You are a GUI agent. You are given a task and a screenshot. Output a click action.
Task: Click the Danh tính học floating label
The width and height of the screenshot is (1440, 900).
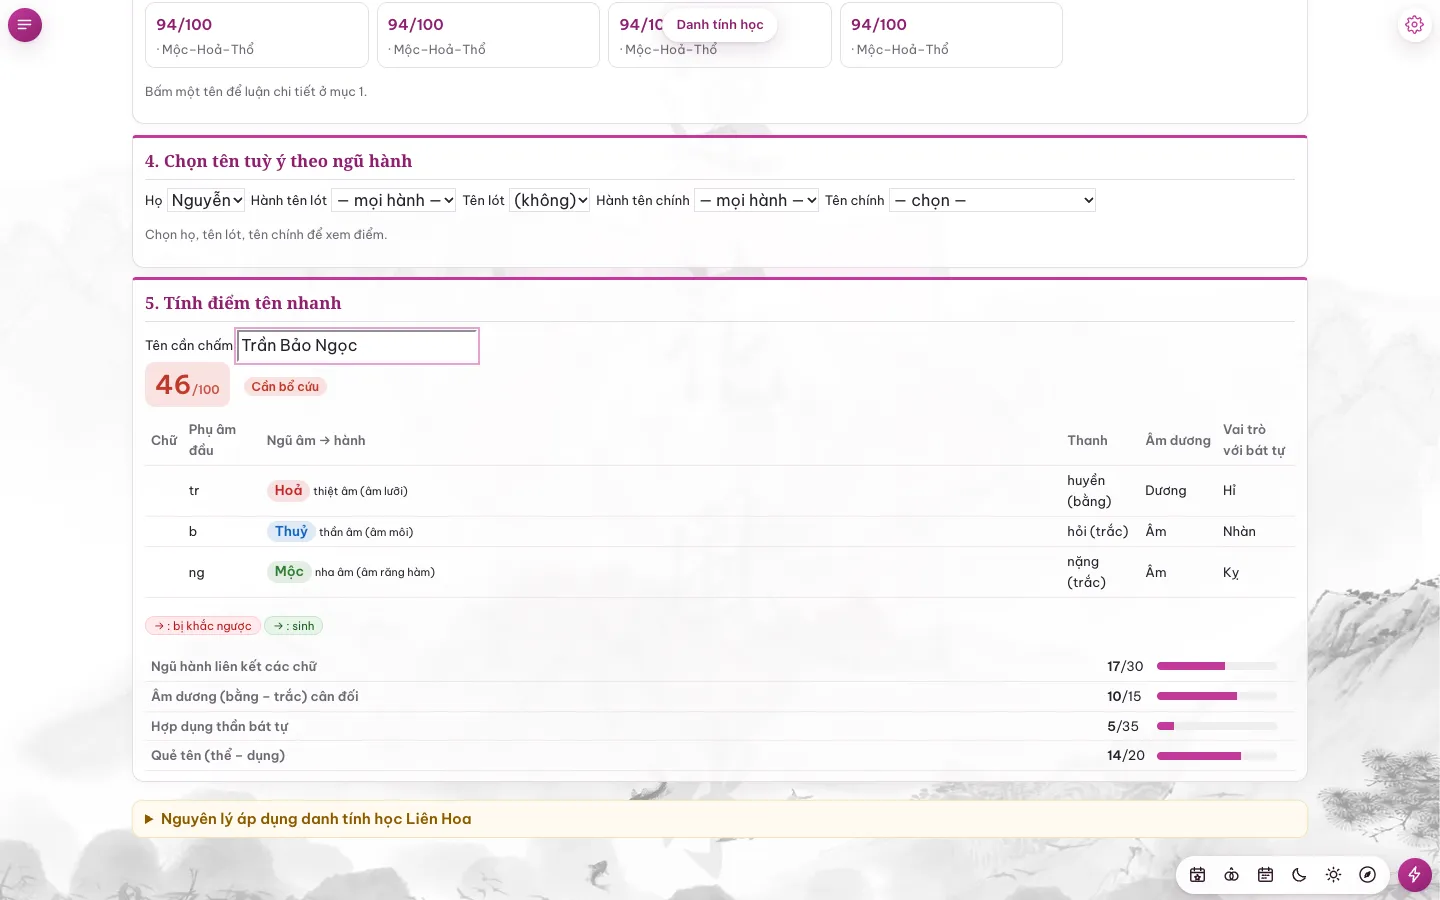coord(720,24)
